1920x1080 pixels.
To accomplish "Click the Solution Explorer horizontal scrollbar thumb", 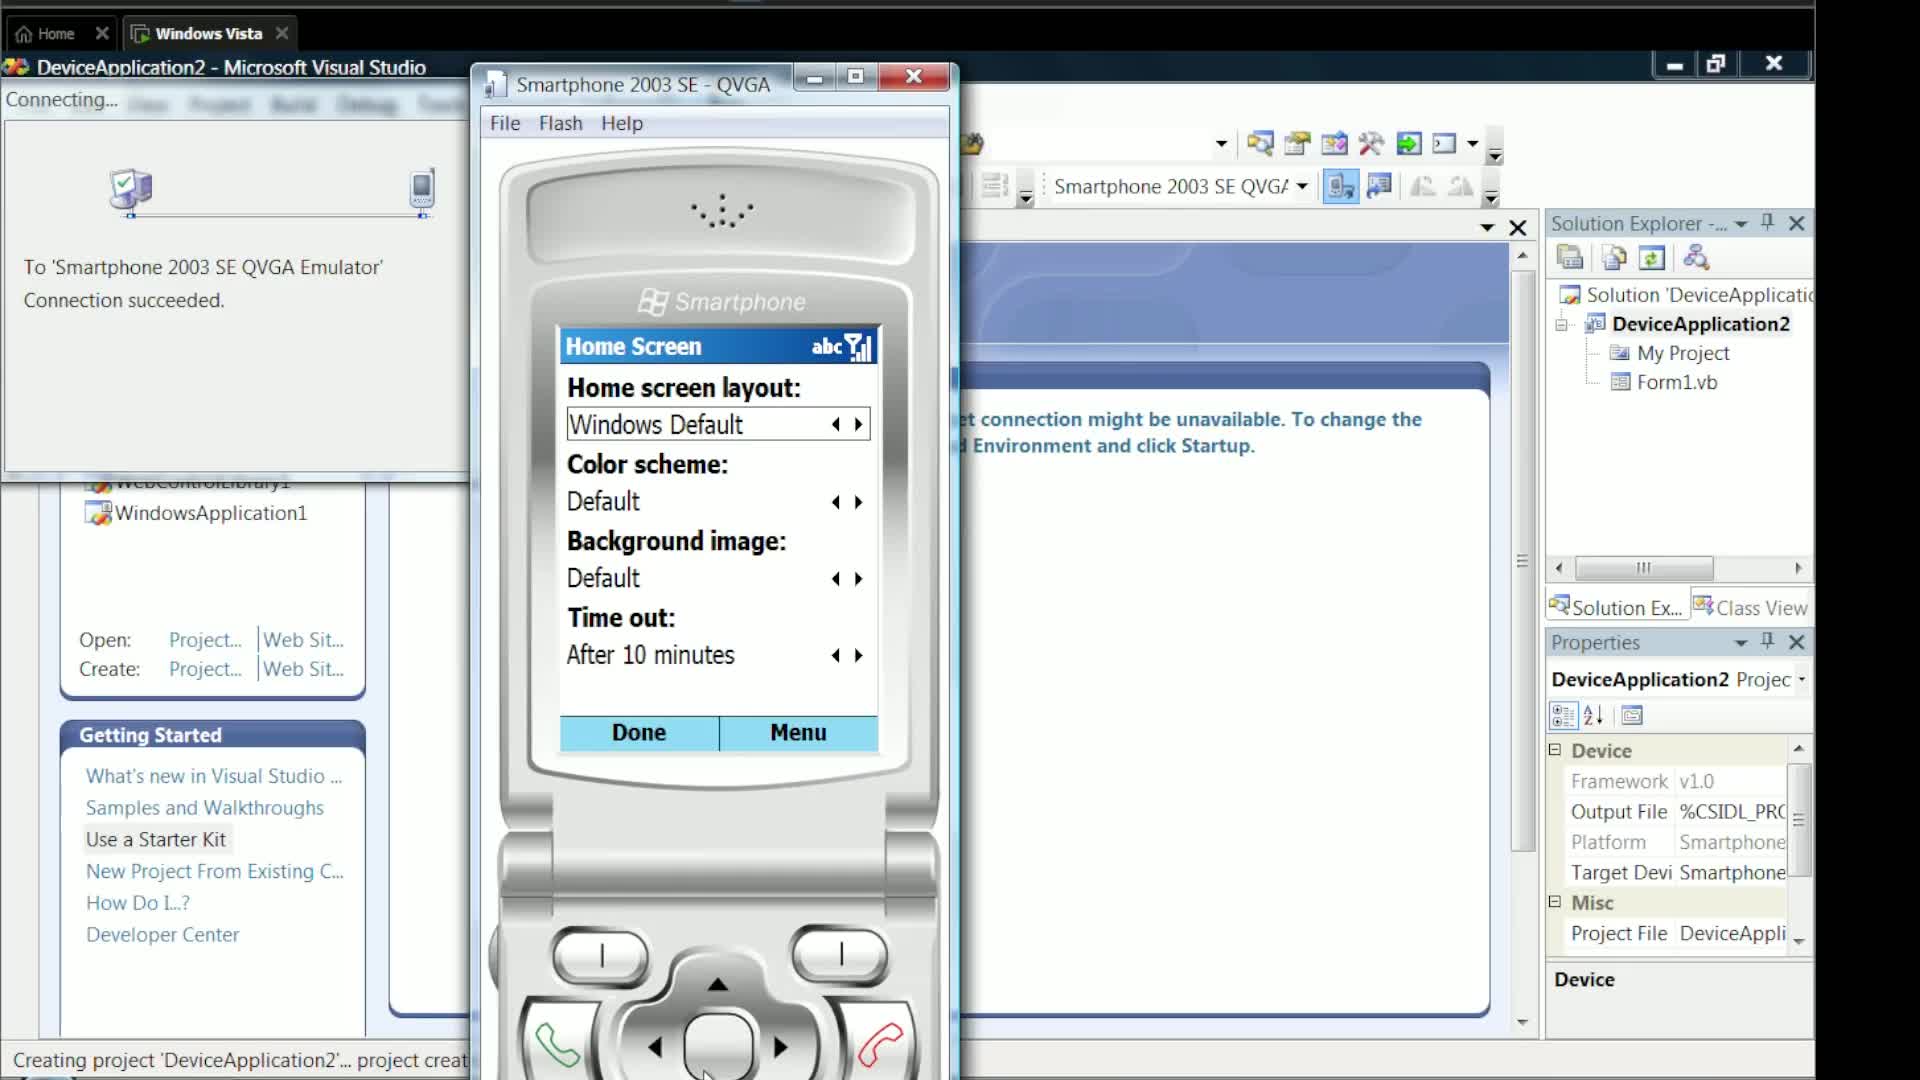I will click(1644, 568).
